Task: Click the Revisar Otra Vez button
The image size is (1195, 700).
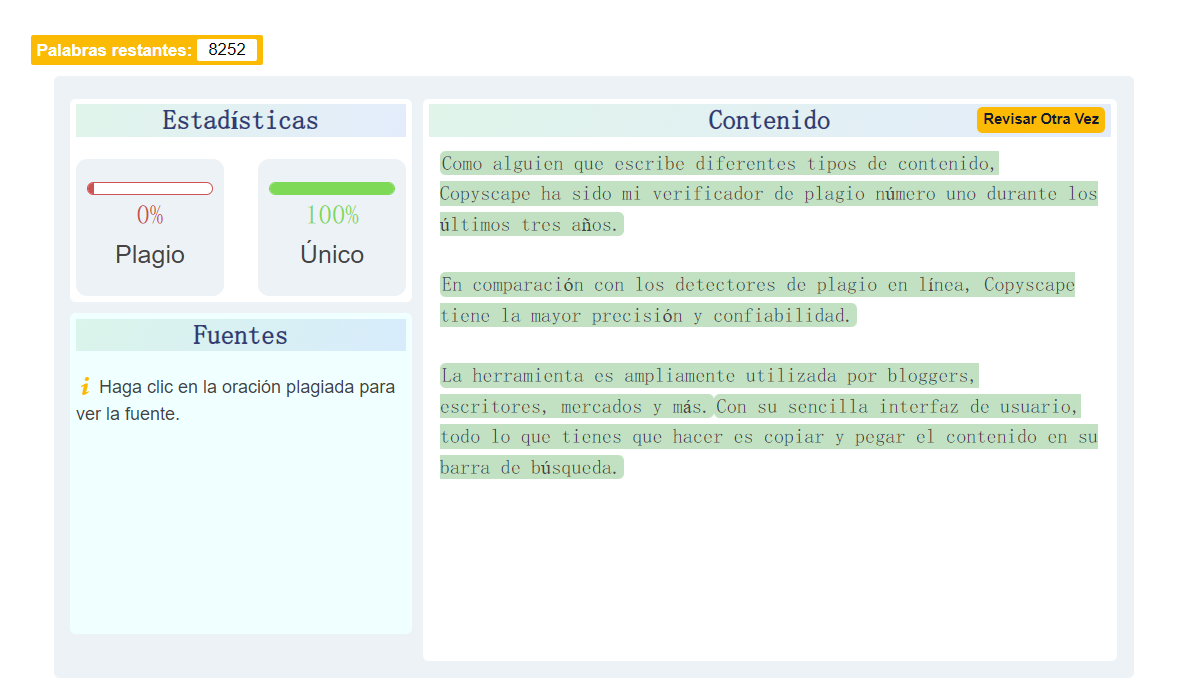Action: (1040, 120)
